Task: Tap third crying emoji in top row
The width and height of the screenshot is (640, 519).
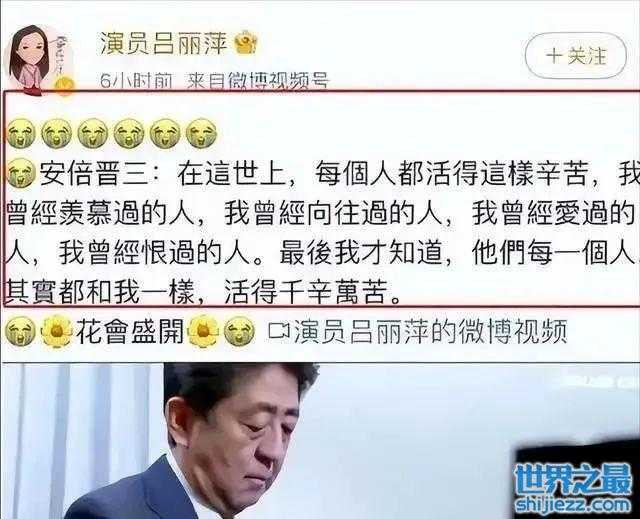Action: pyautogui.click(x=93, y=133)
